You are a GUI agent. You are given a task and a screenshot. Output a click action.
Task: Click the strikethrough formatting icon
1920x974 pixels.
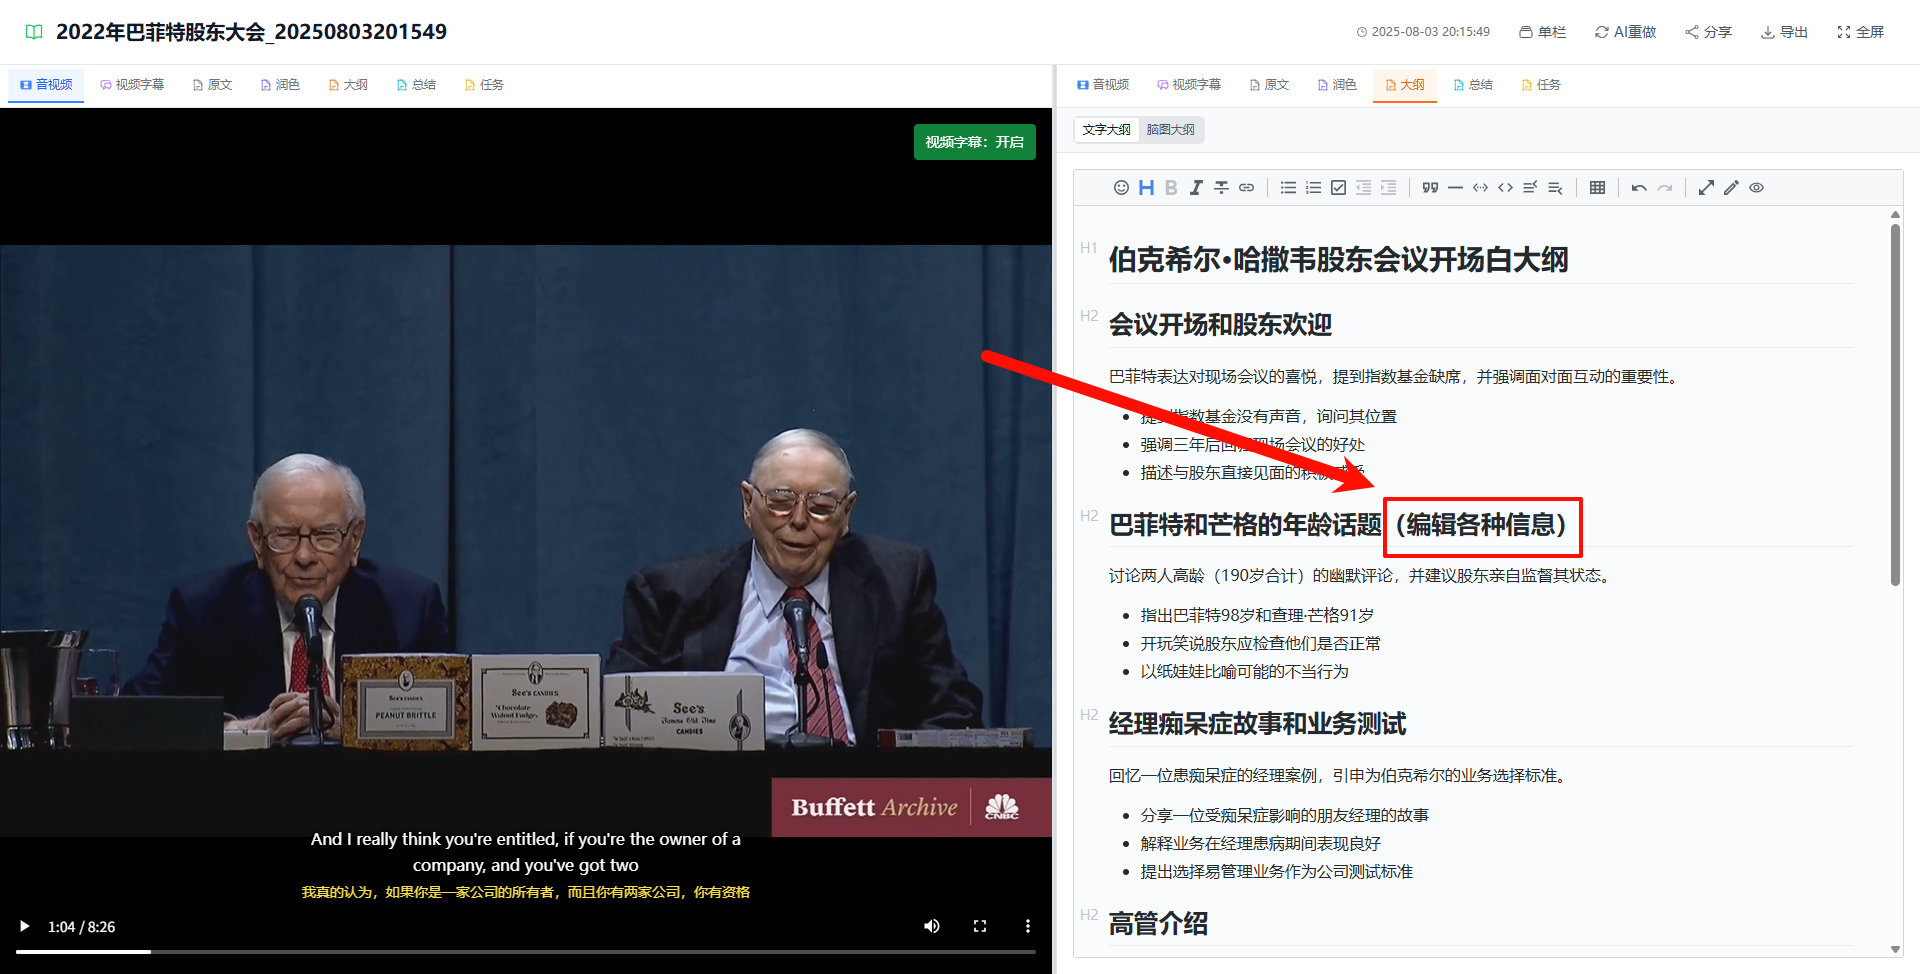pos(1221,188)
